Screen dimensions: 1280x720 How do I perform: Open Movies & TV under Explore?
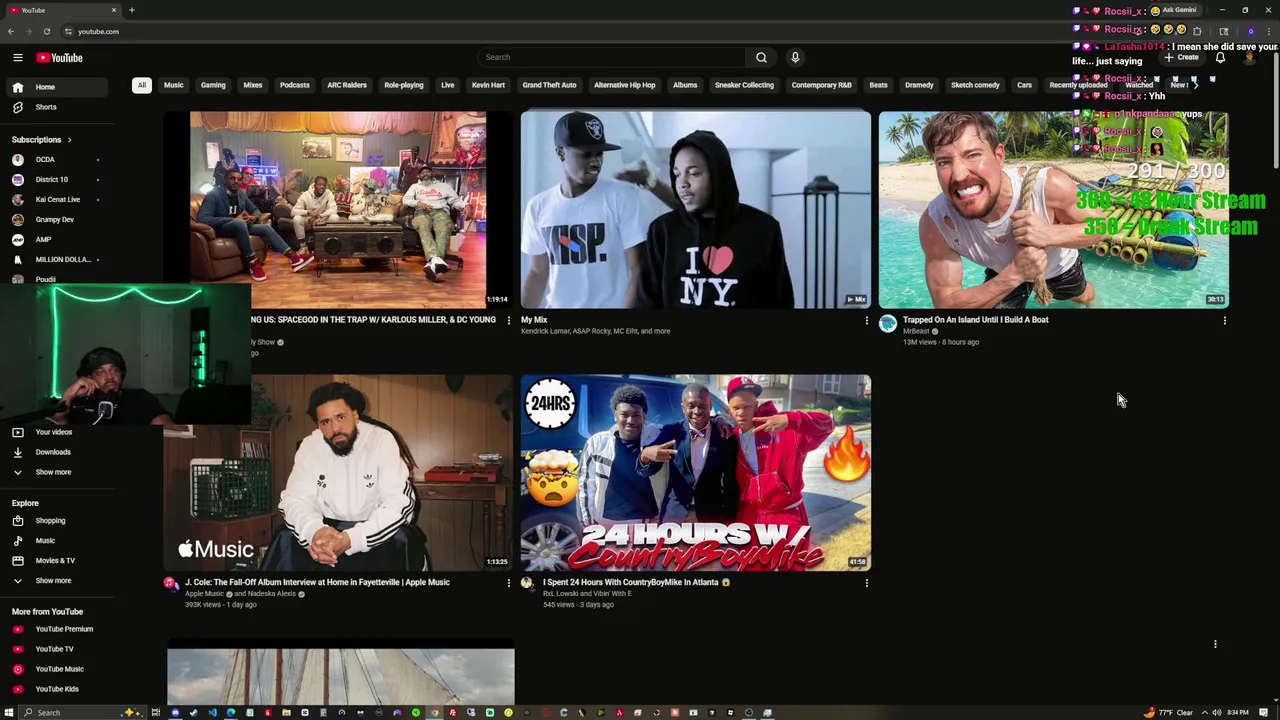coord(57,561)
